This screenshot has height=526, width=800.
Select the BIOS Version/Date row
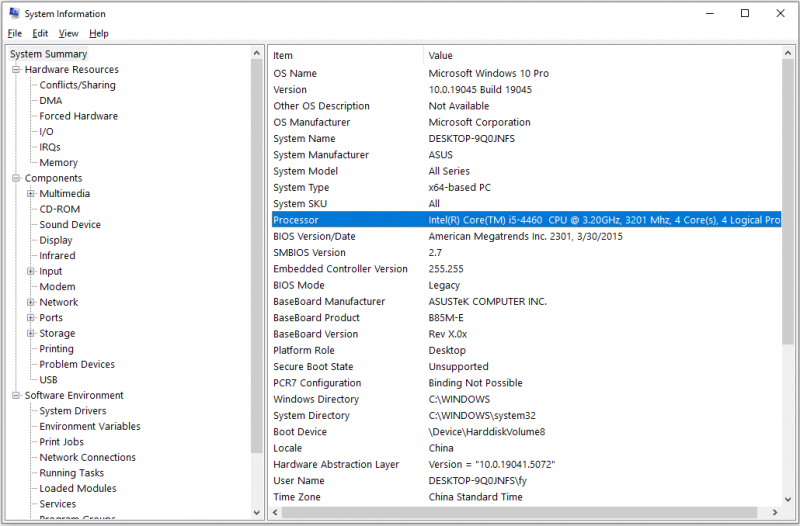tap(526, 236)
